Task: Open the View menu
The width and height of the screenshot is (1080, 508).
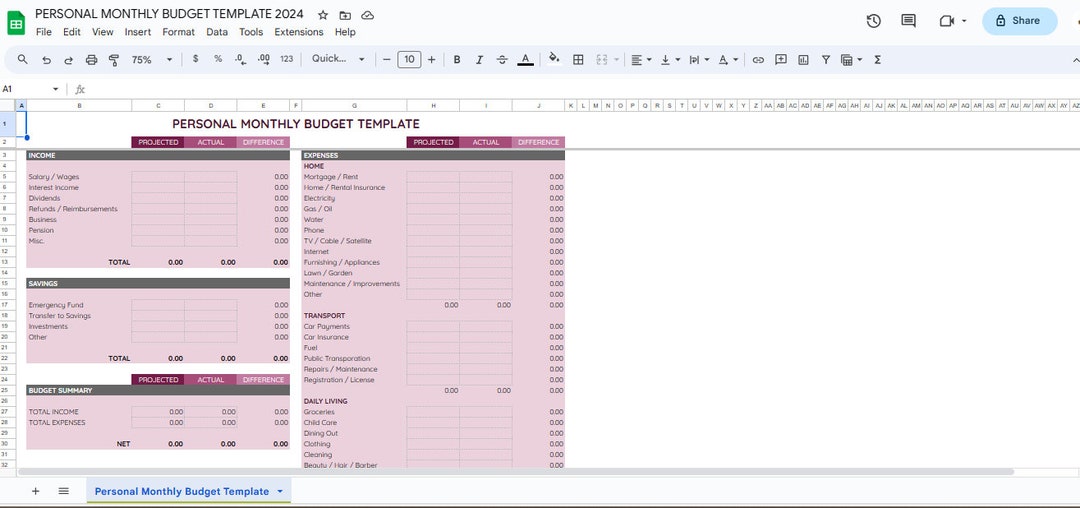Action: pyautogui.click(x=103, y=32)
